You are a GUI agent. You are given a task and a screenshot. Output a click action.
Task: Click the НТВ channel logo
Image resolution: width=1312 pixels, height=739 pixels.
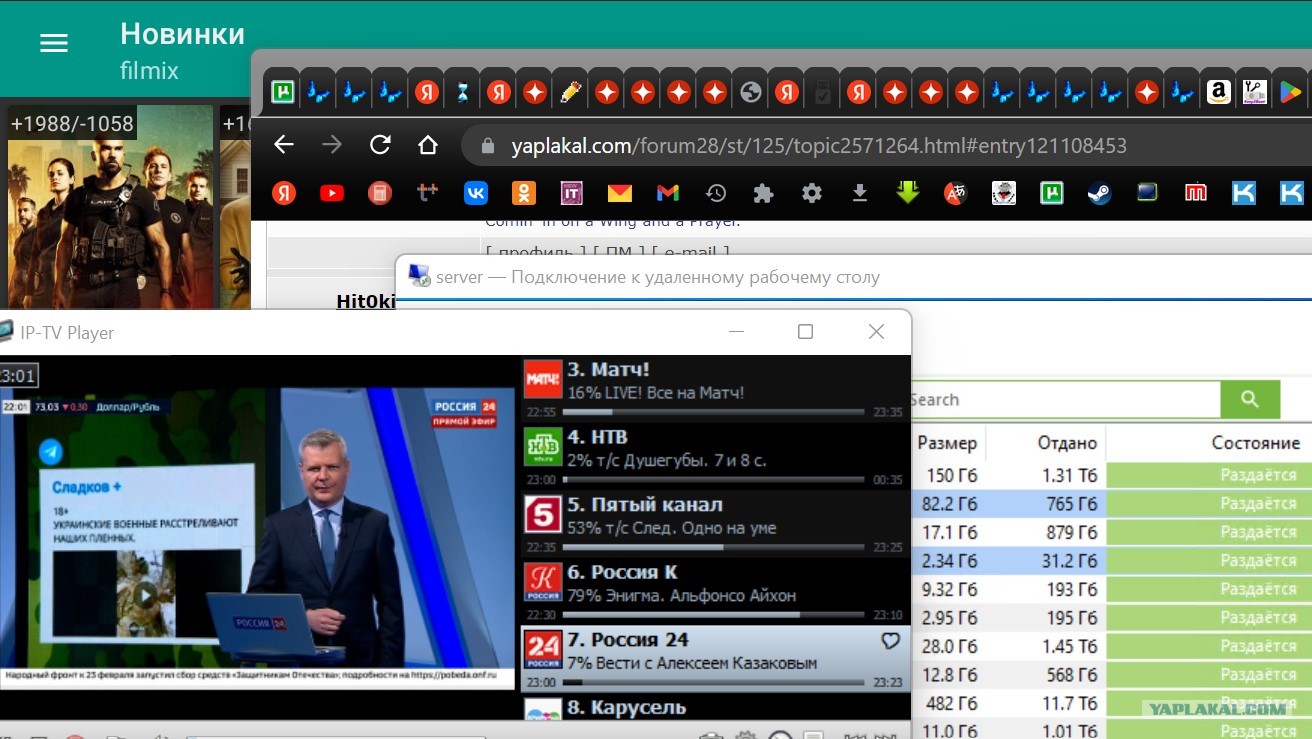click(x=543, y=447)
